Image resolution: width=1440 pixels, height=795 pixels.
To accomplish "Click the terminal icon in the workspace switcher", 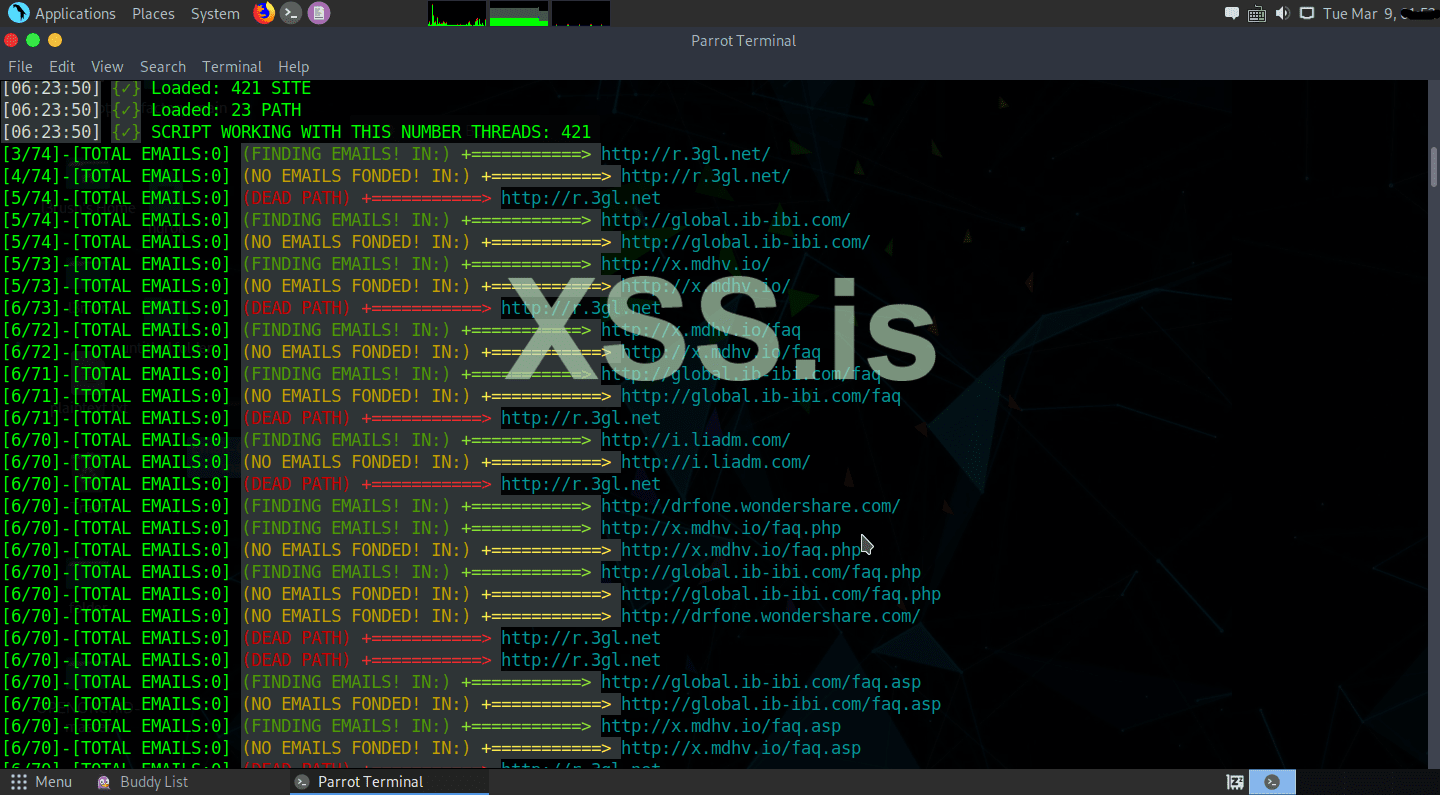I will point(1271,781).
